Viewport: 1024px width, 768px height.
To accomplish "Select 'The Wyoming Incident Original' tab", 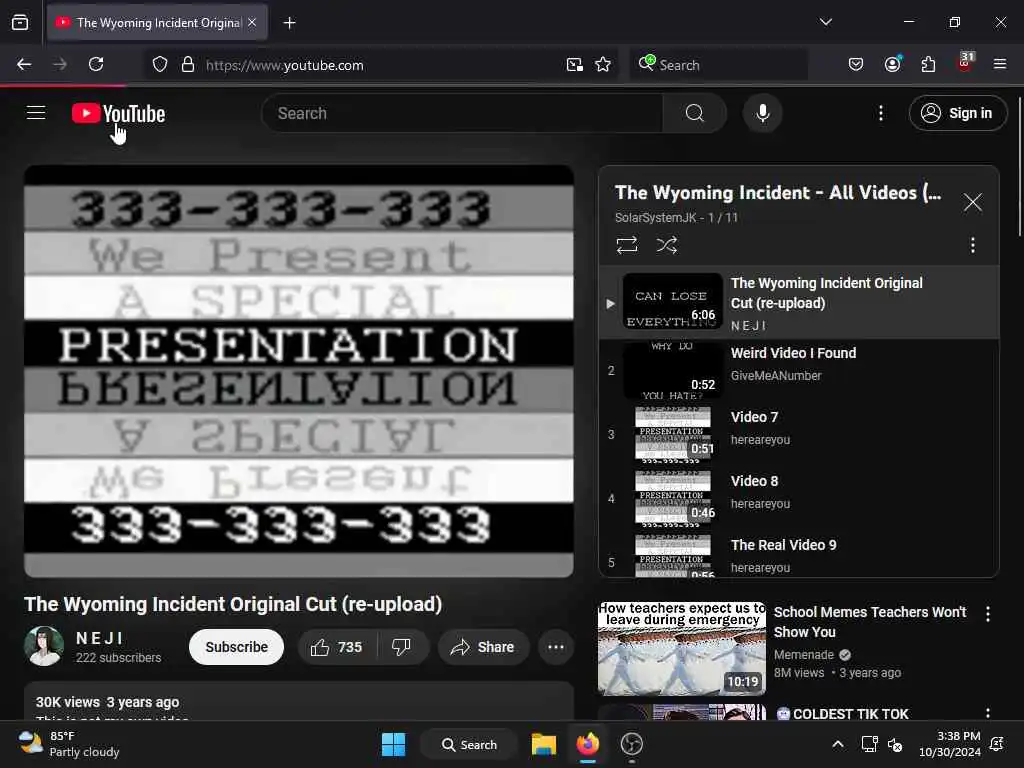I will point(157,23).
